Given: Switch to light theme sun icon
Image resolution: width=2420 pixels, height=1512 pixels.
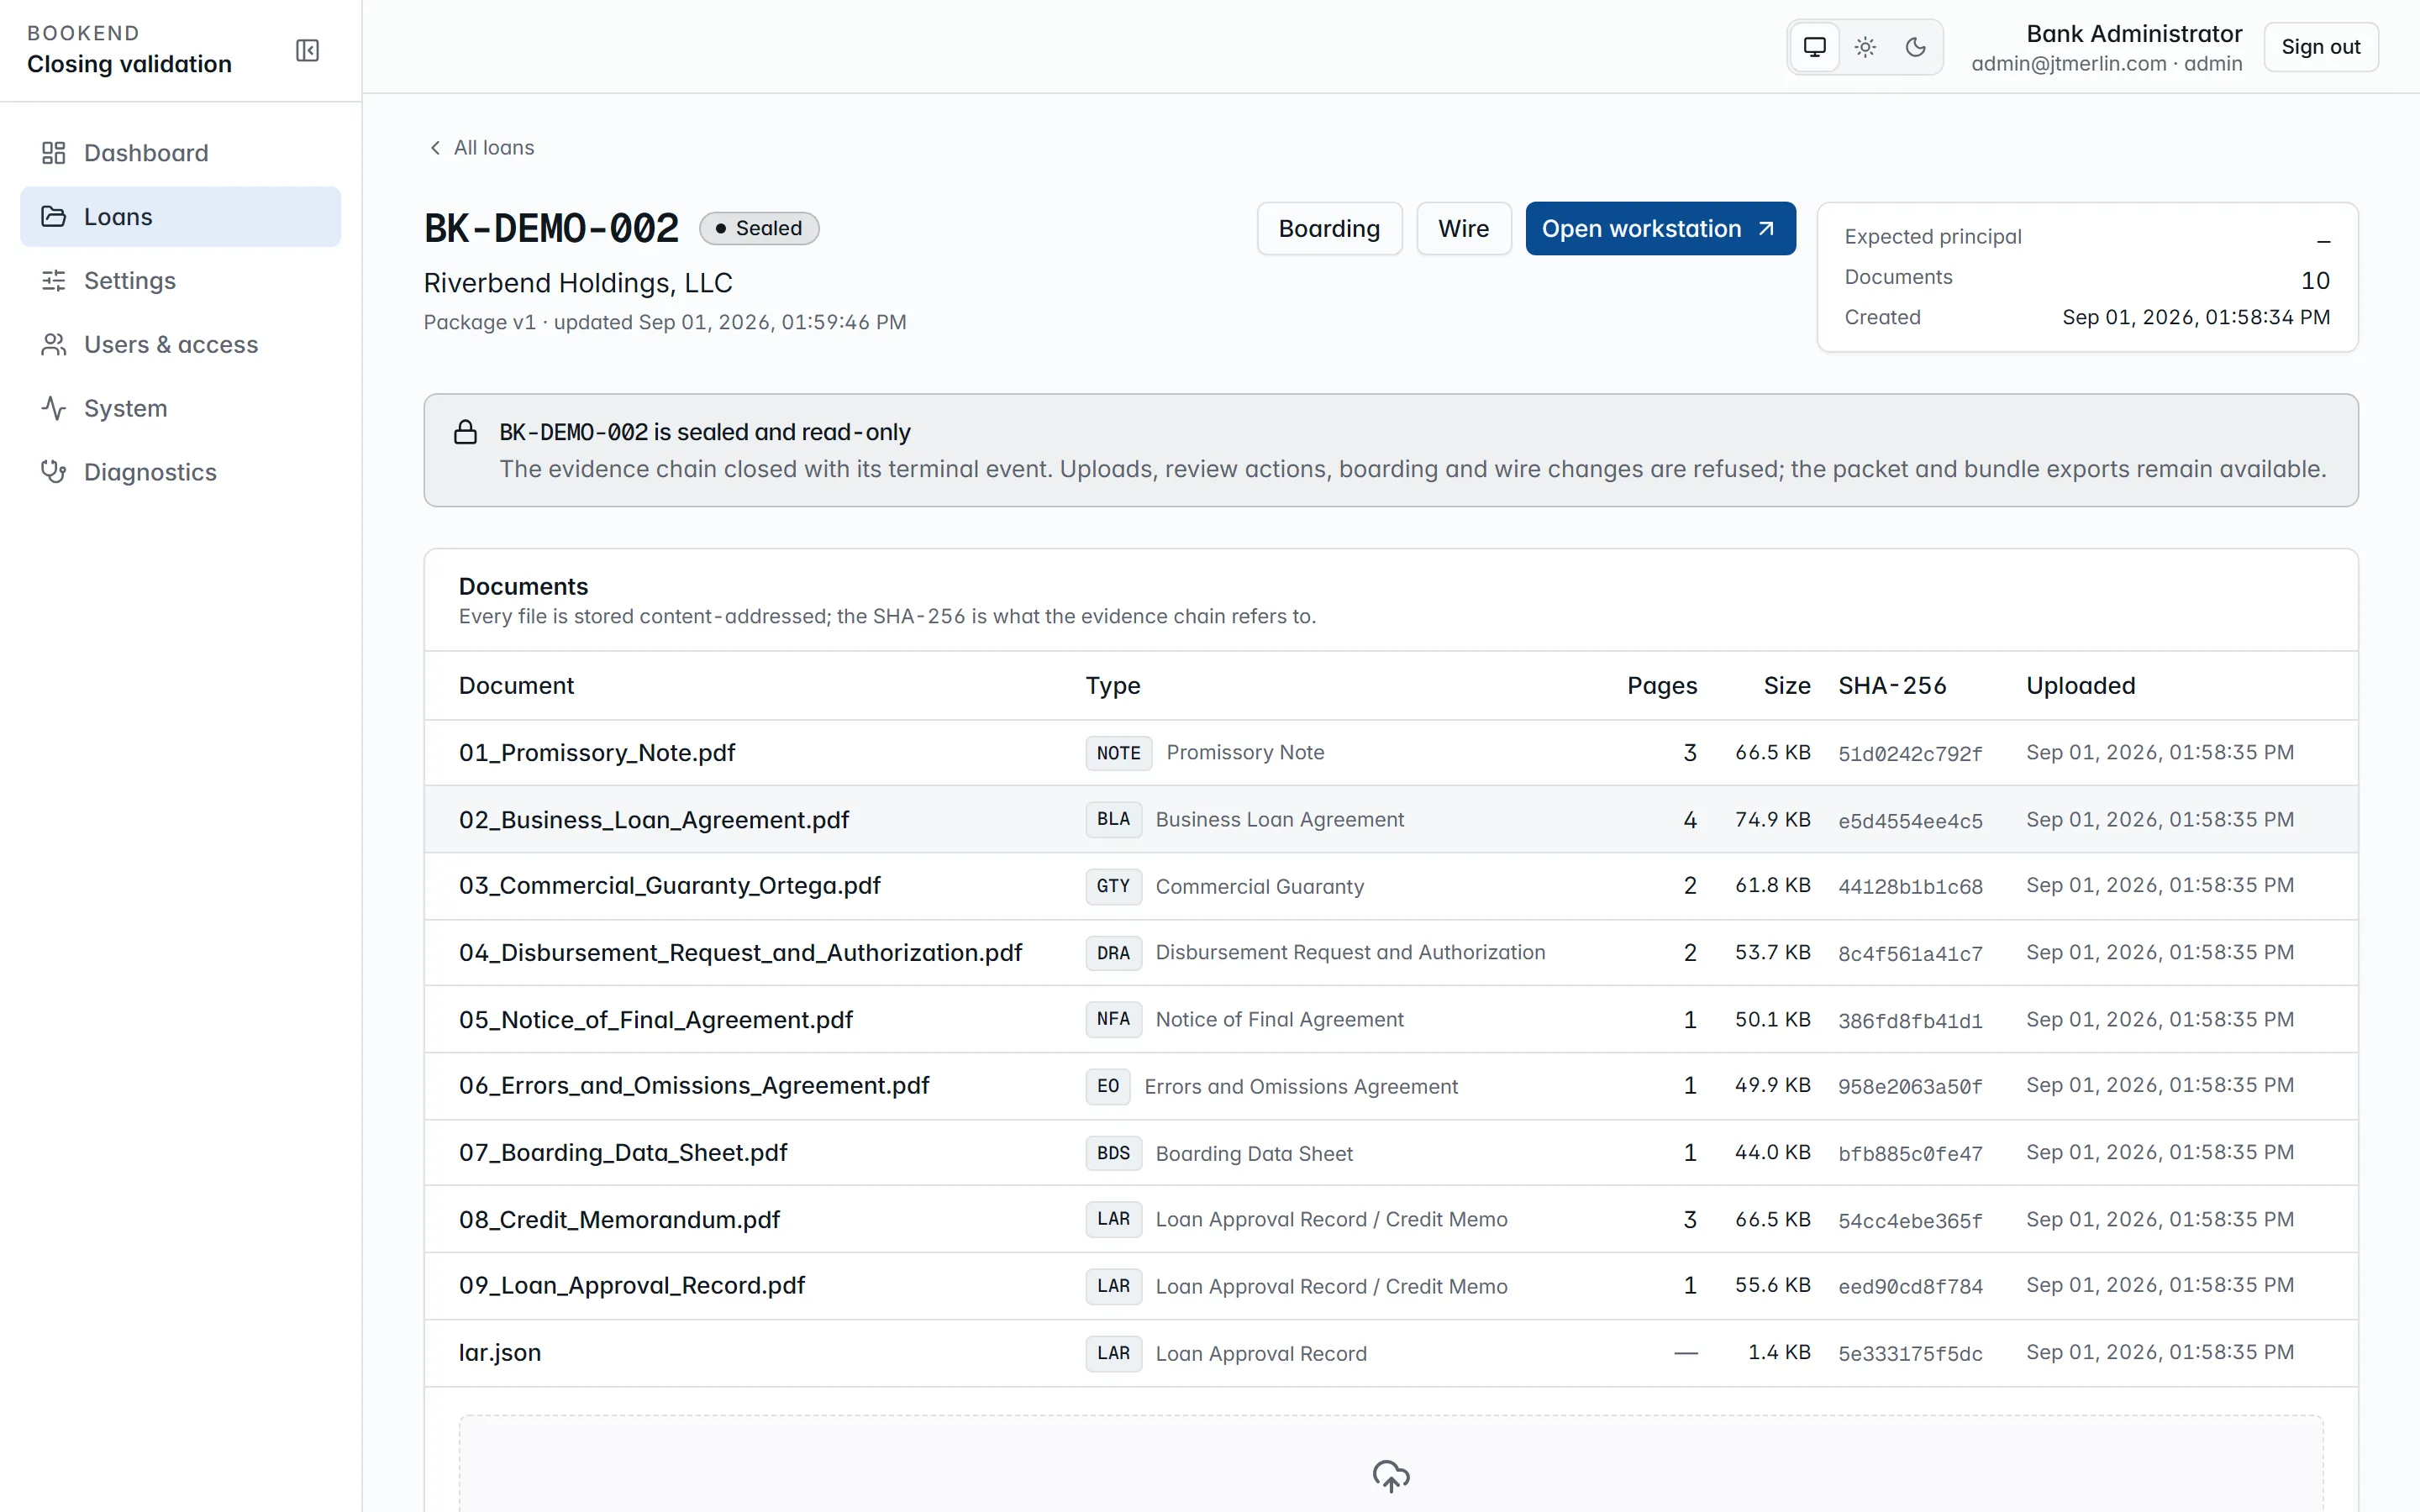Looking at the screenshot, I should [1865, 47].
